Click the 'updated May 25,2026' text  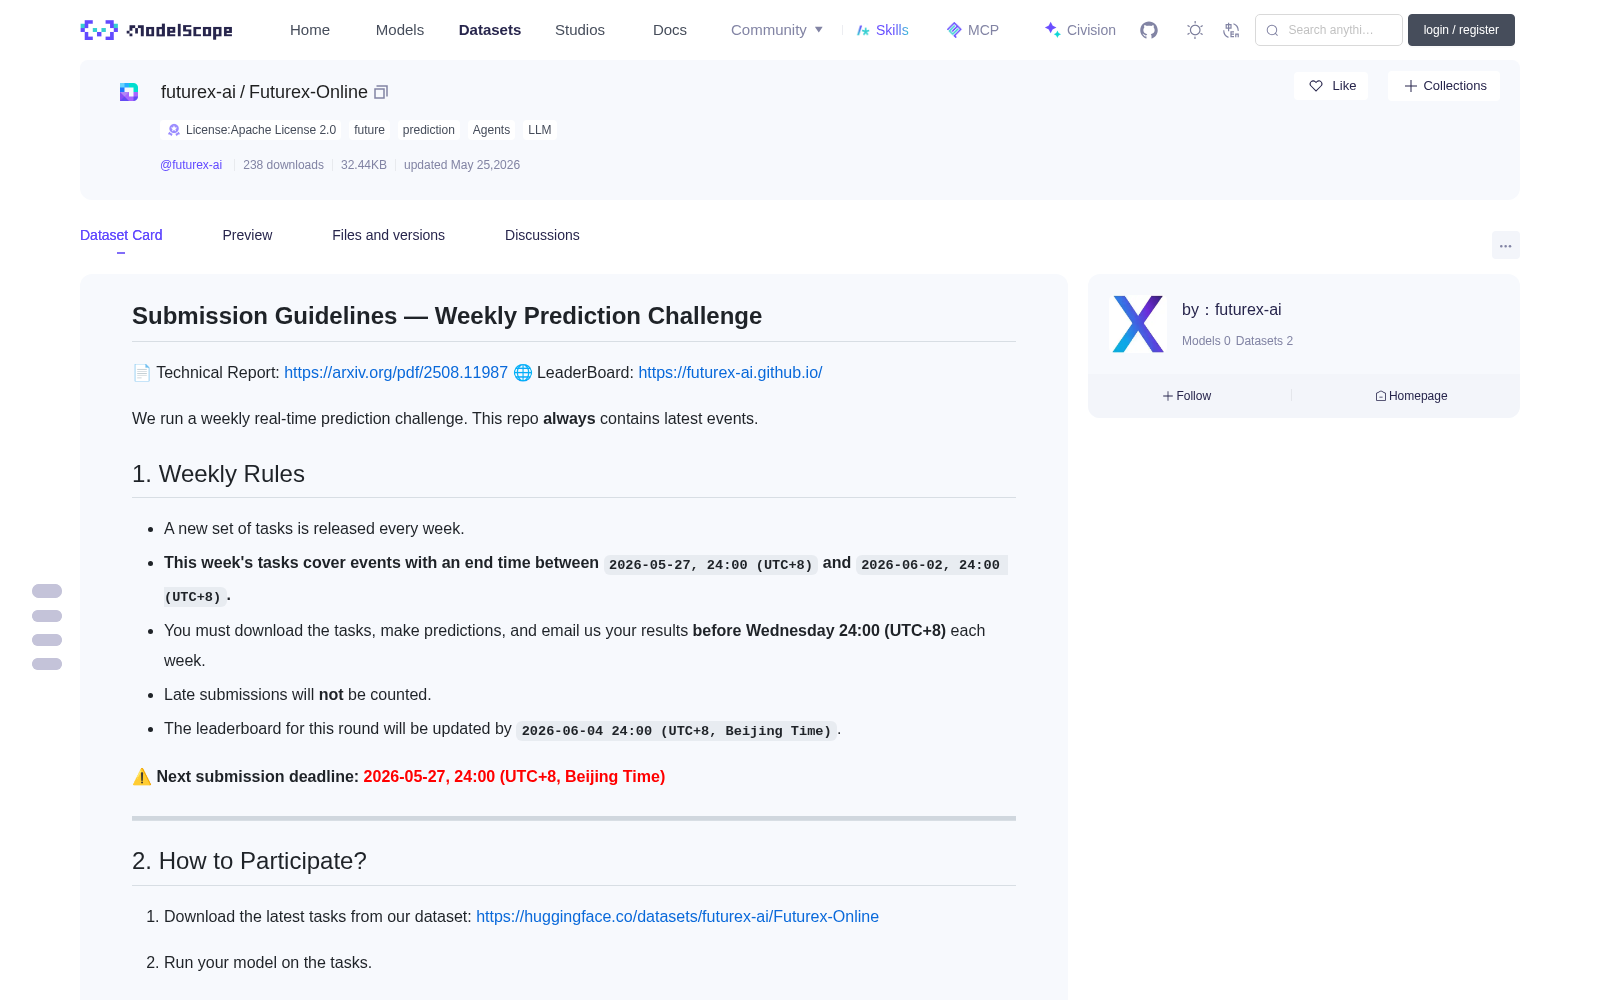click(462, 165)
